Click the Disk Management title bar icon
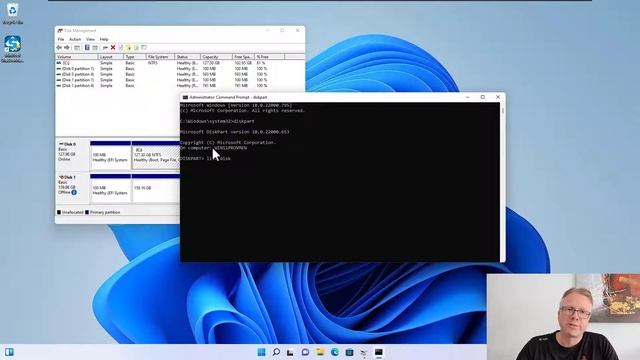The image size is (640, 360). (60, 31)
